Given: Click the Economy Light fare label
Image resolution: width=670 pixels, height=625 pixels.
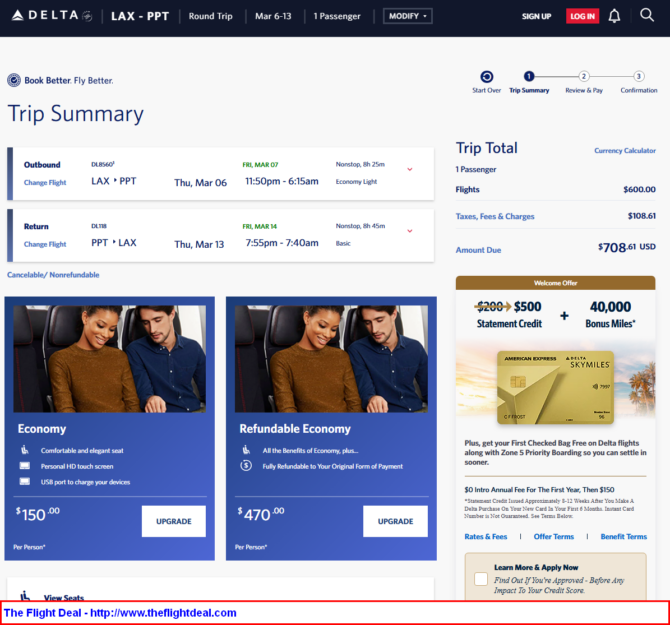Looking at the screenshot, I should [x=356, y=182].
